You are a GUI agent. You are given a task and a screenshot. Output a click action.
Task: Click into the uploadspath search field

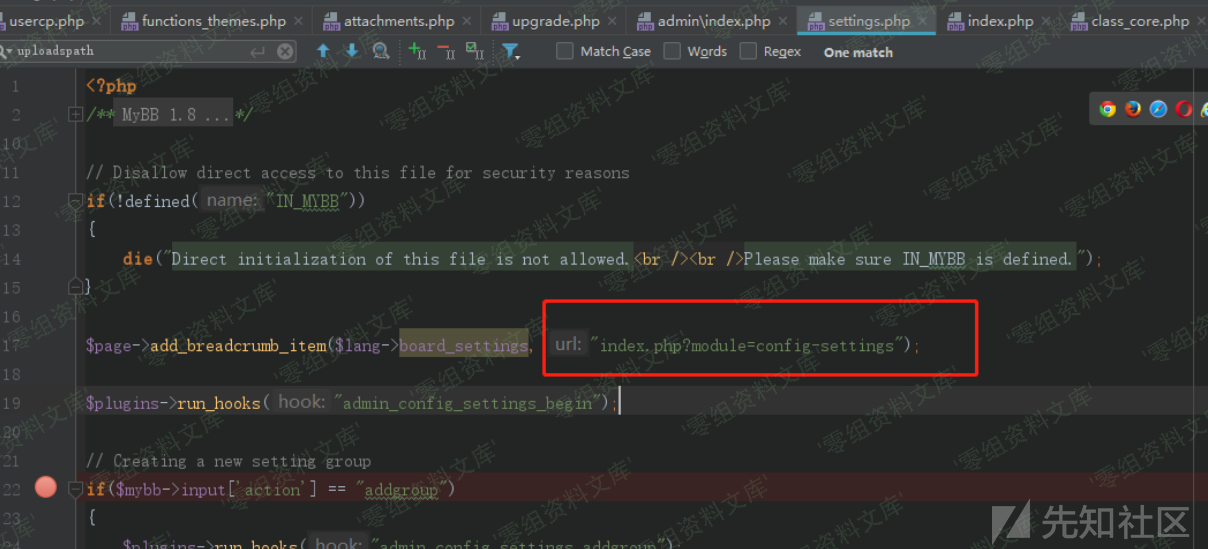pyautogui.click(x=130, y=51)
